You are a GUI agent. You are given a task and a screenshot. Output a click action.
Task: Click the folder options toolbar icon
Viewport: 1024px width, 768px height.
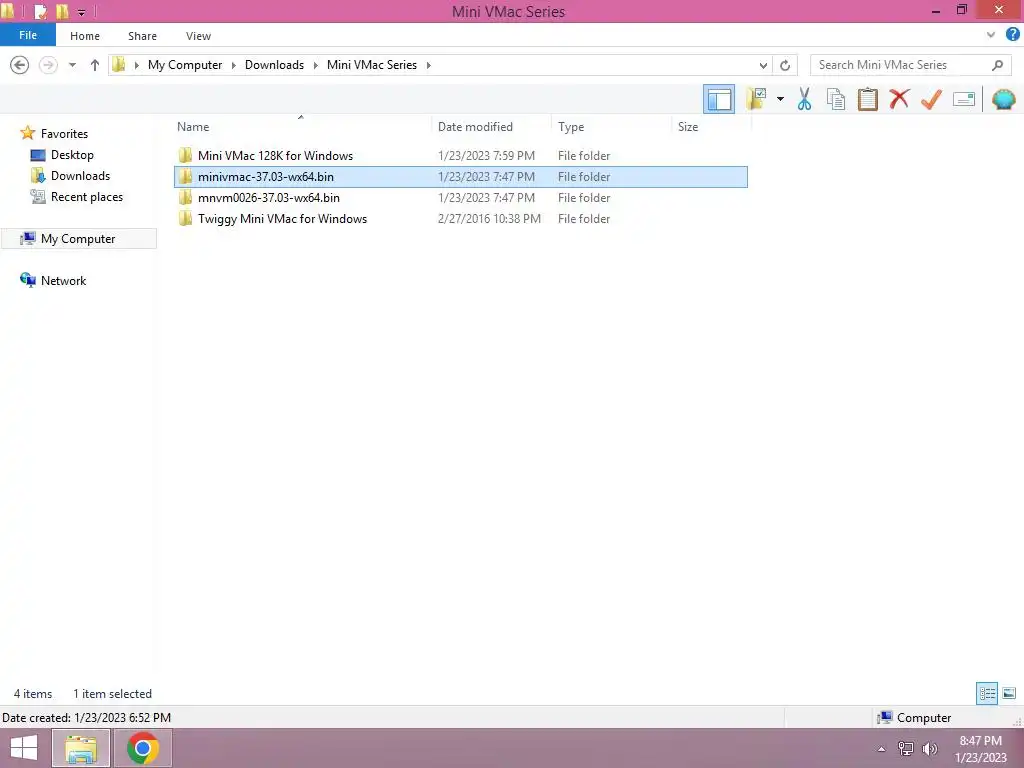pyautogui.click(x=756, y=99)
